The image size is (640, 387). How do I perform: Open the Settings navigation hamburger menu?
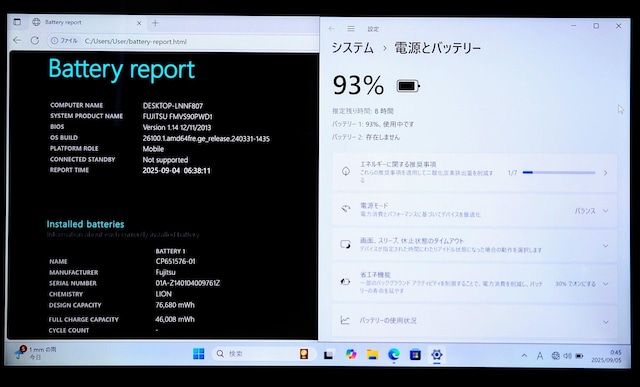(x=351, y=29)
